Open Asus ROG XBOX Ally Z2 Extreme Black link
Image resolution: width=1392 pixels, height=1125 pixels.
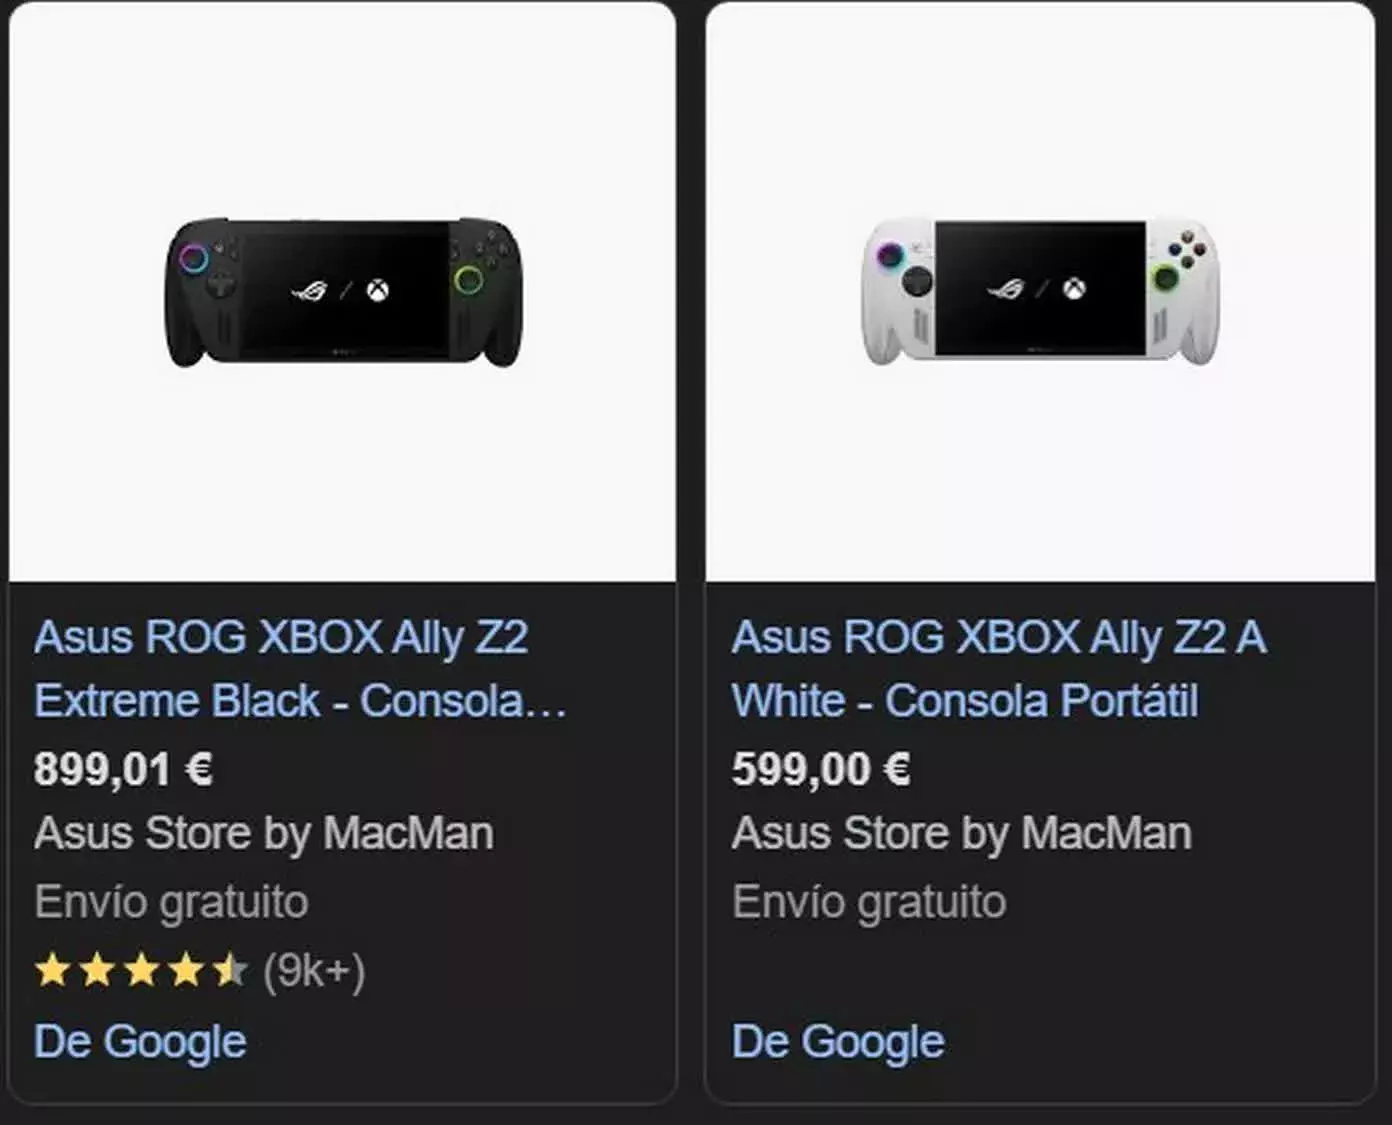(x=300, y=669)
